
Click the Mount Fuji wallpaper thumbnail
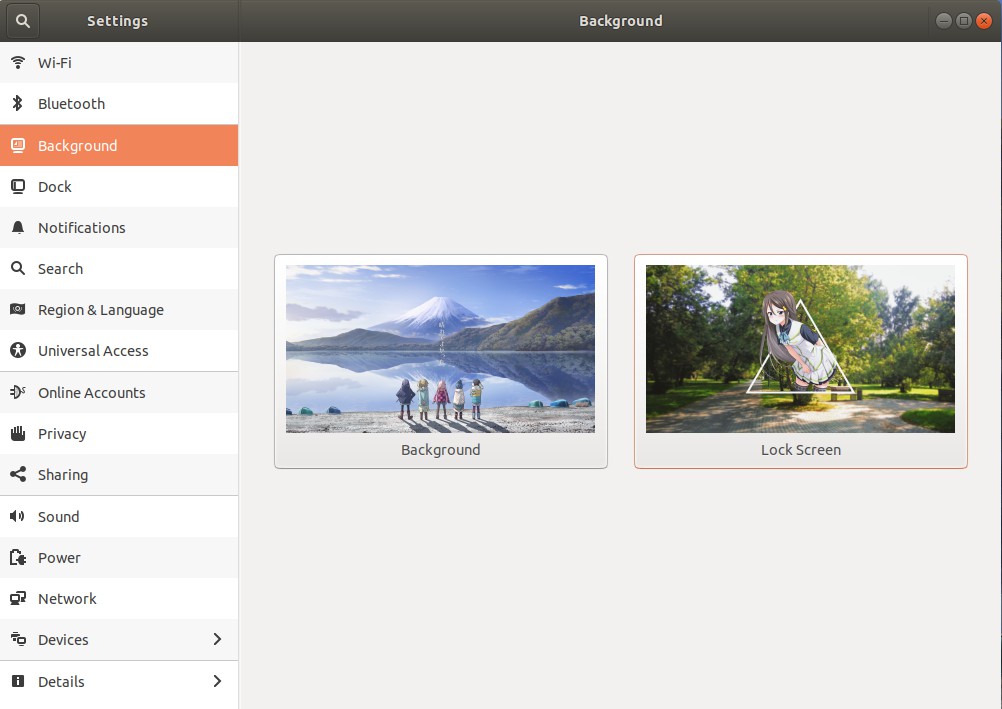[x=440, y=348]
